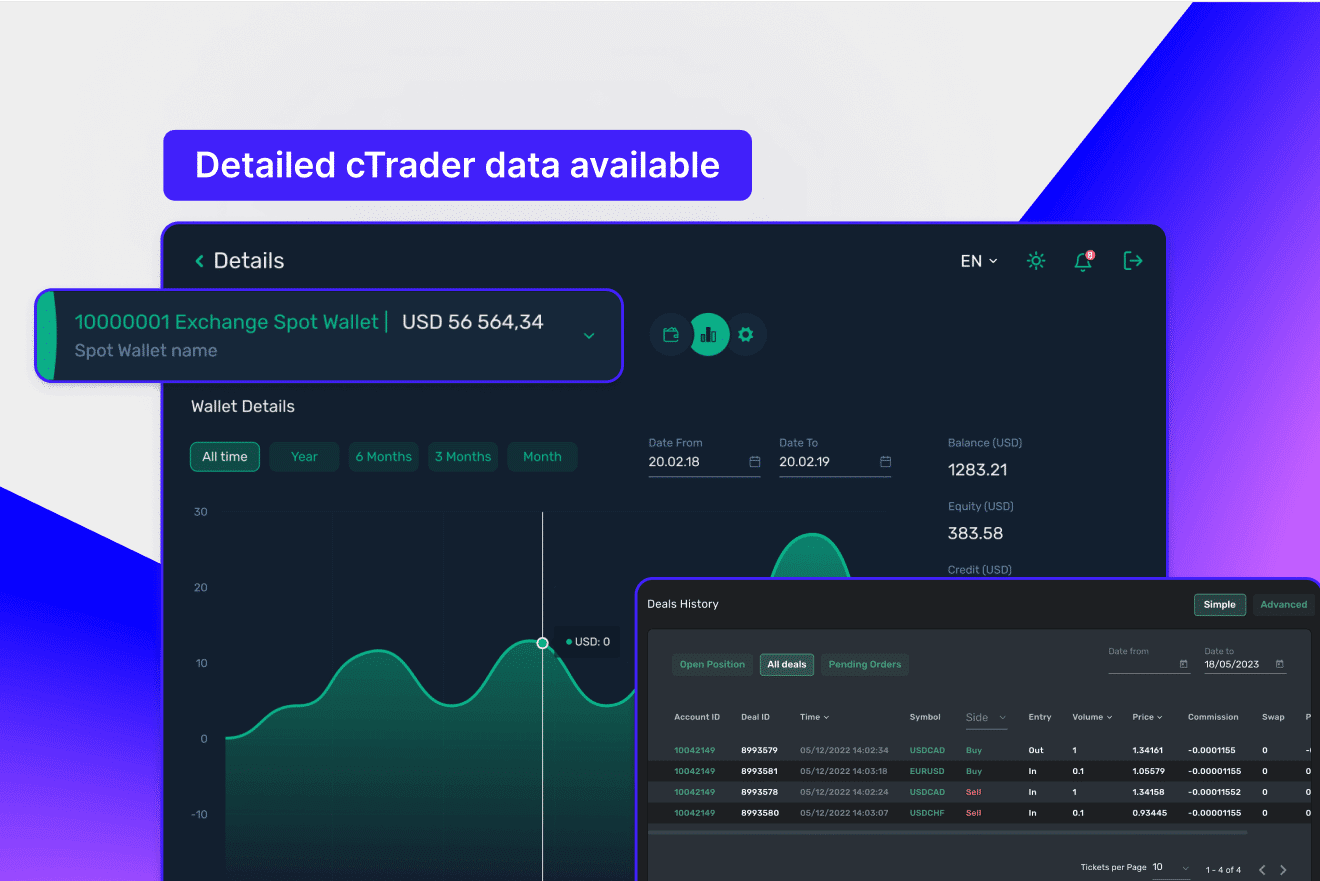
Task: Open the notifications bell
Action: point(1083,261)
